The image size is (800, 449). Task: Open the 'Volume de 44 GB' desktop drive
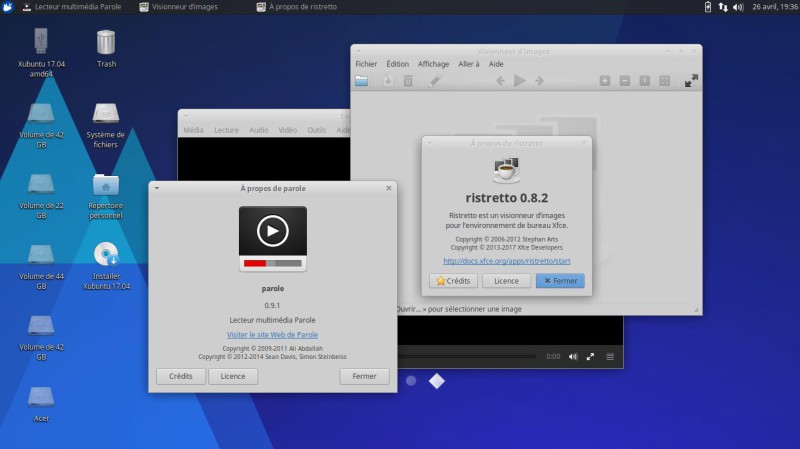point(41,267)
